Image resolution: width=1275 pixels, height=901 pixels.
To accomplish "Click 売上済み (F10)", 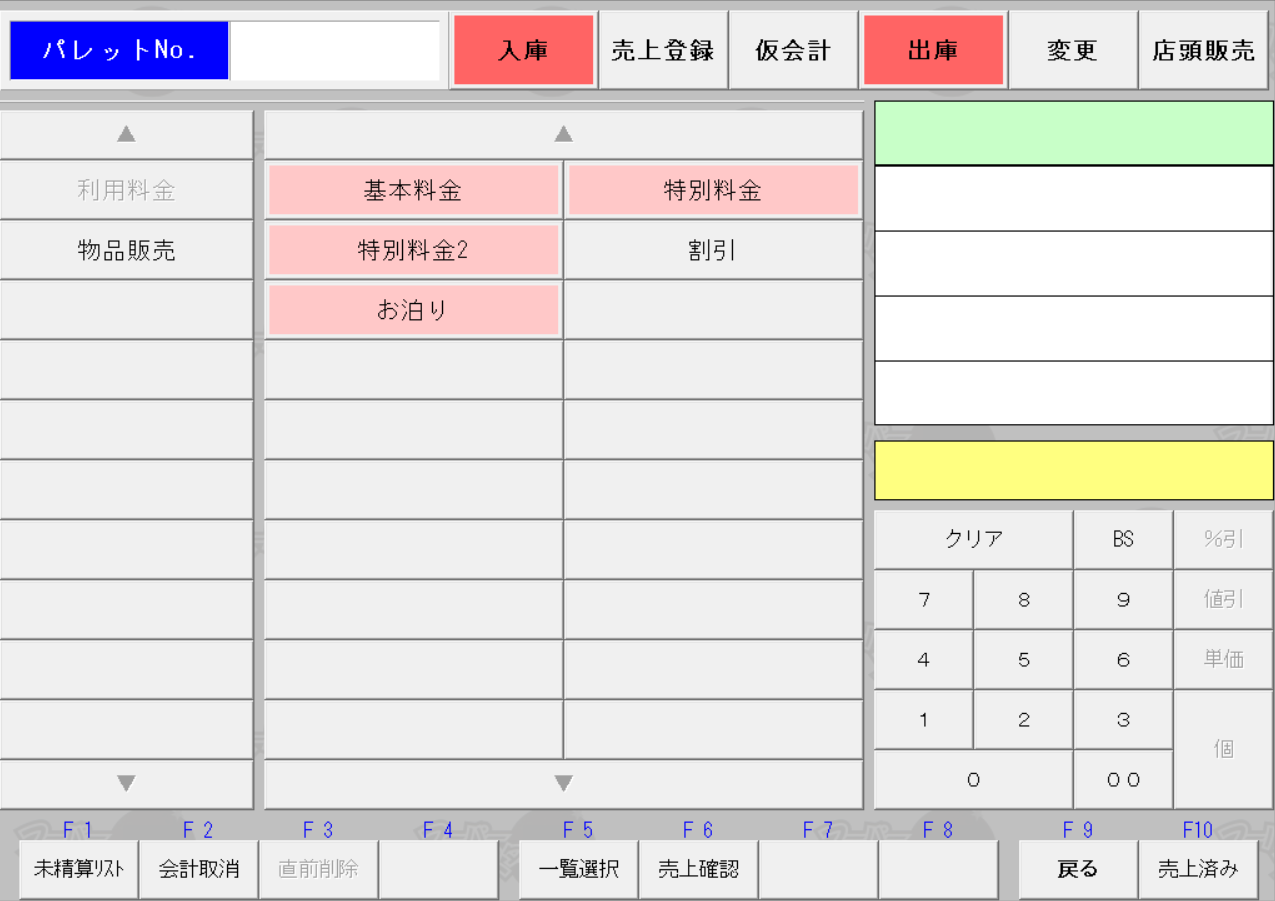I will (x=1198, y=869).
